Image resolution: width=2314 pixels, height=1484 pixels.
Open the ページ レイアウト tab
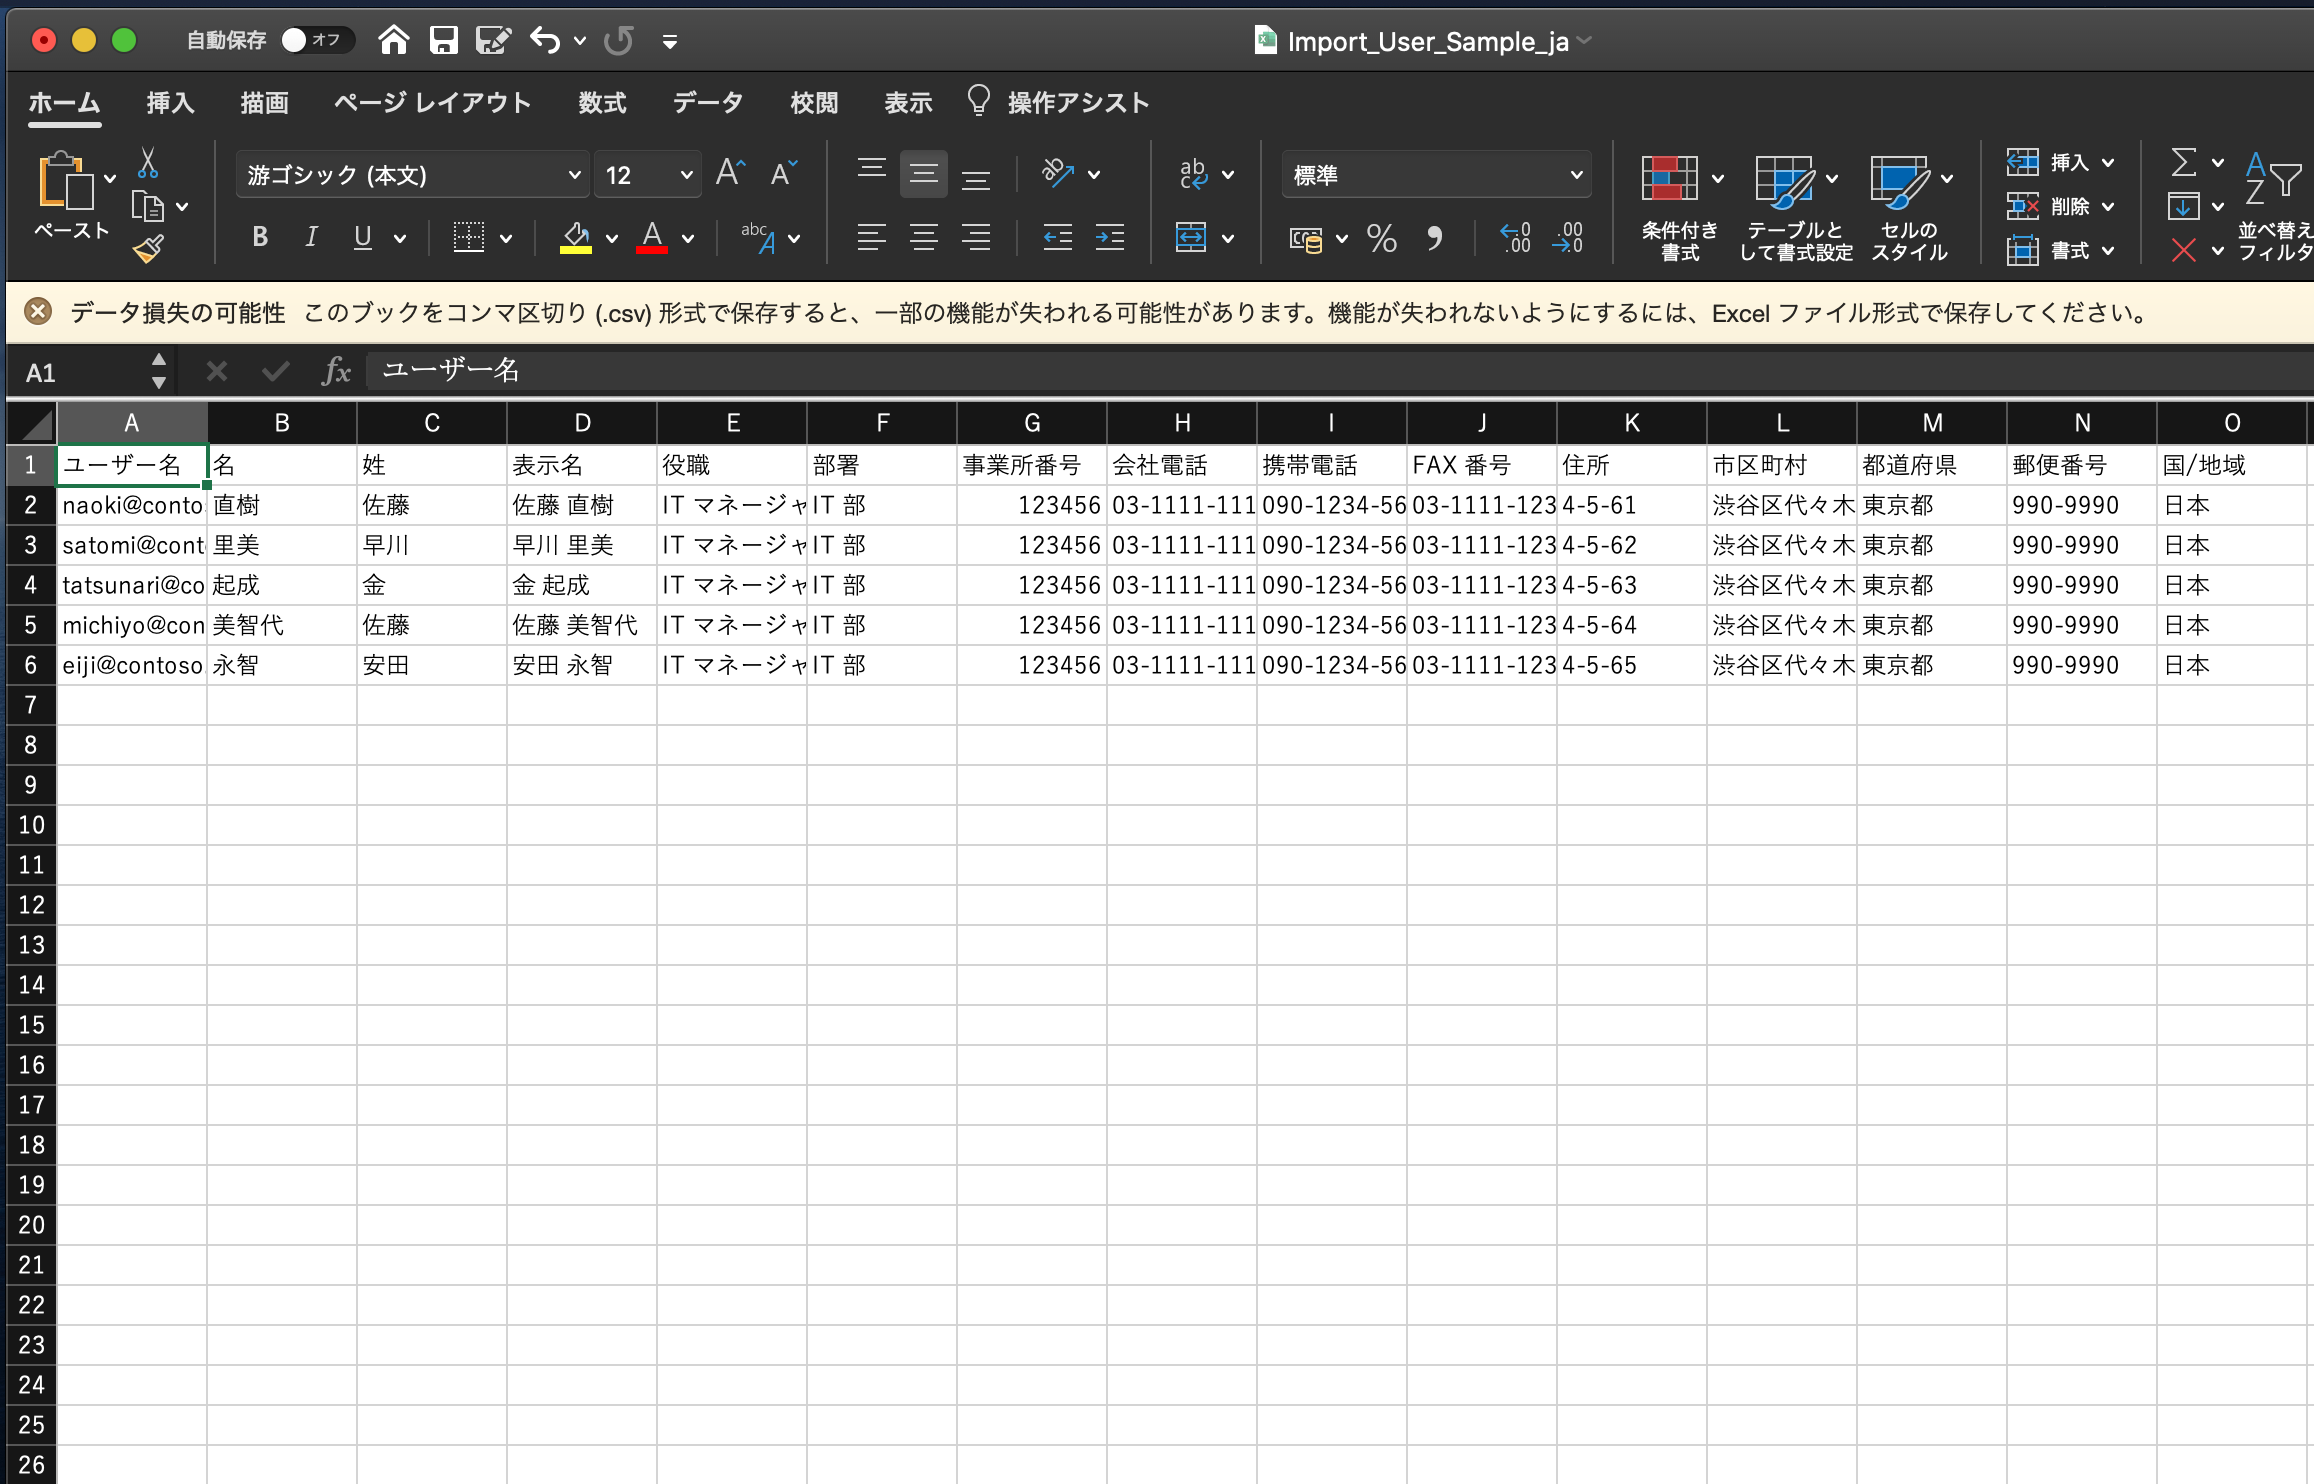coord(432,103)
